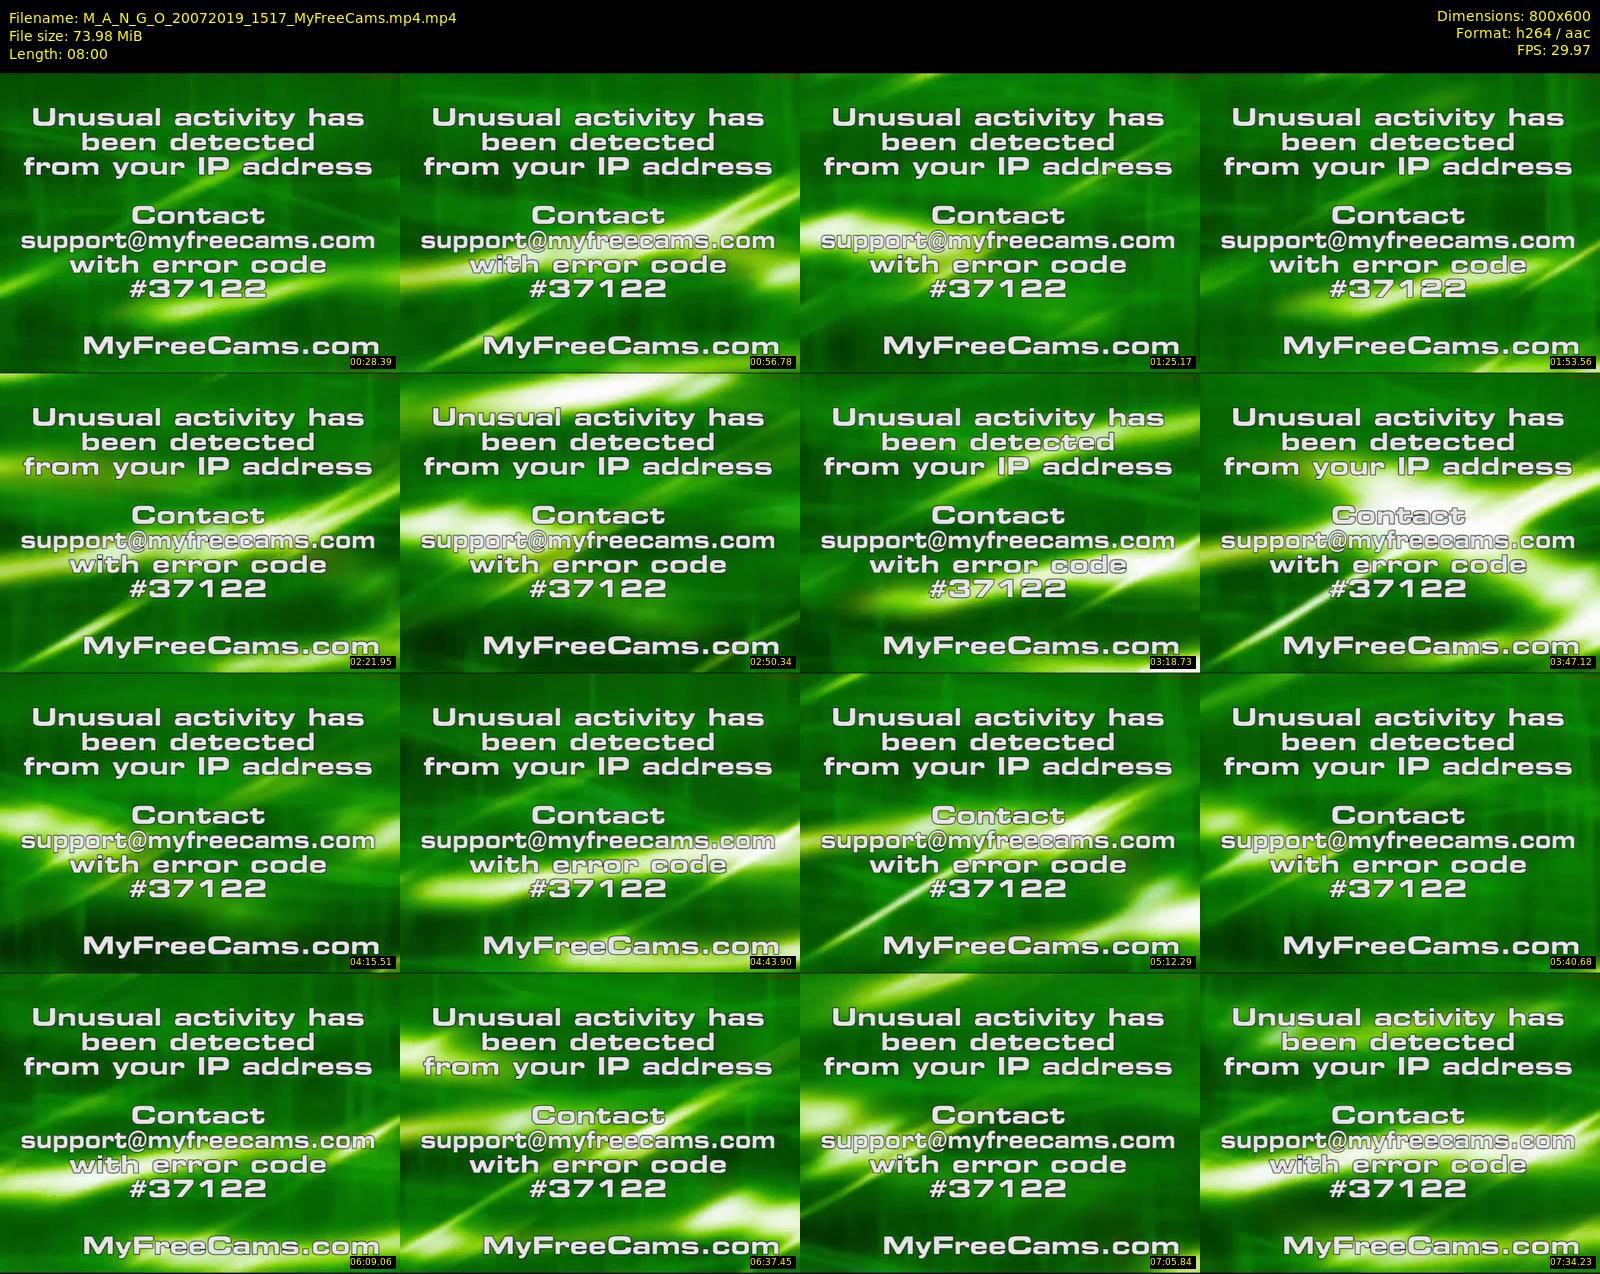Select the thumbnail frame at 00:56.78
This screenshot has width=1600, height=1274.
[x=600, y=222]
